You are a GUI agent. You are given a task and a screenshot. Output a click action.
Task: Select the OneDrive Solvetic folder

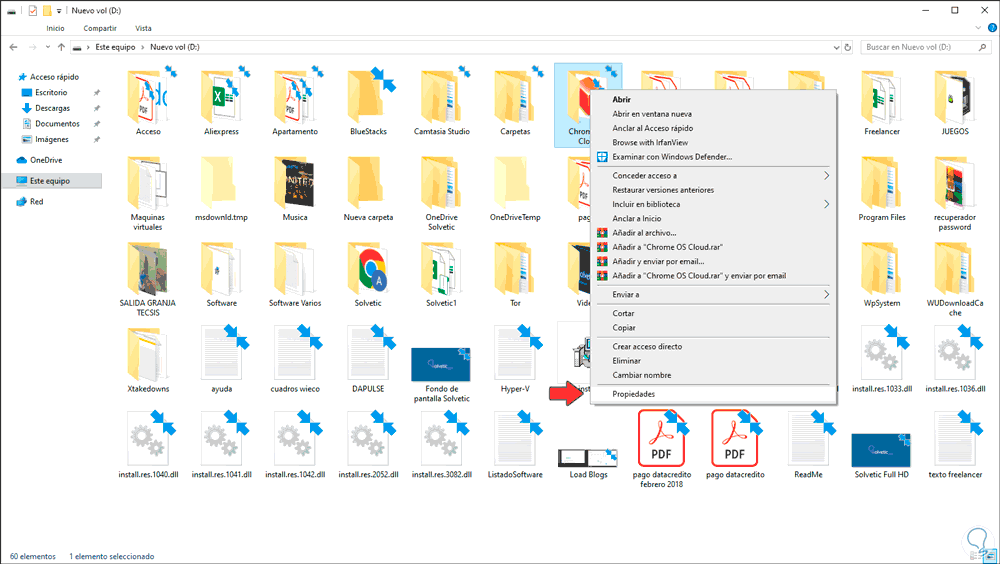441,184
